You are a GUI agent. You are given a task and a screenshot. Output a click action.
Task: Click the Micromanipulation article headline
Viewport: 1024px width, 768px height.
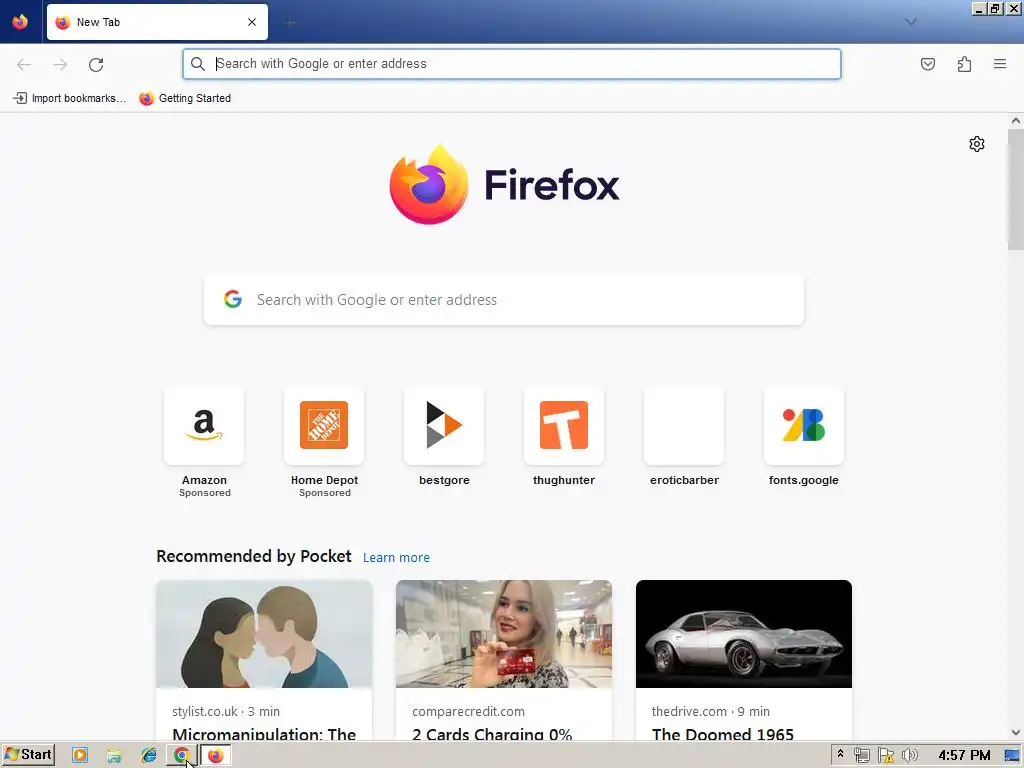click(264, 733)
